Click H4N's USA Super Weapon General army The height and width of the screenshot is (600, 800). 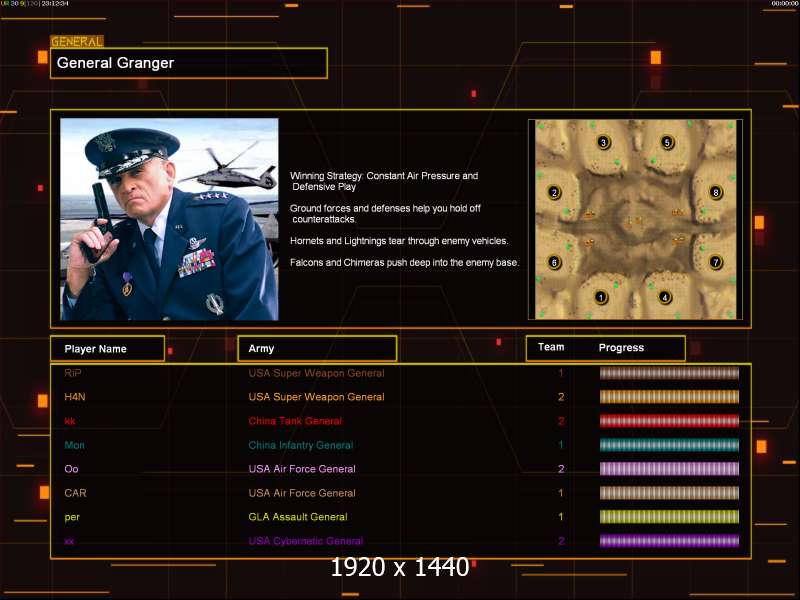pyautogui.click(x=316, y=397)
